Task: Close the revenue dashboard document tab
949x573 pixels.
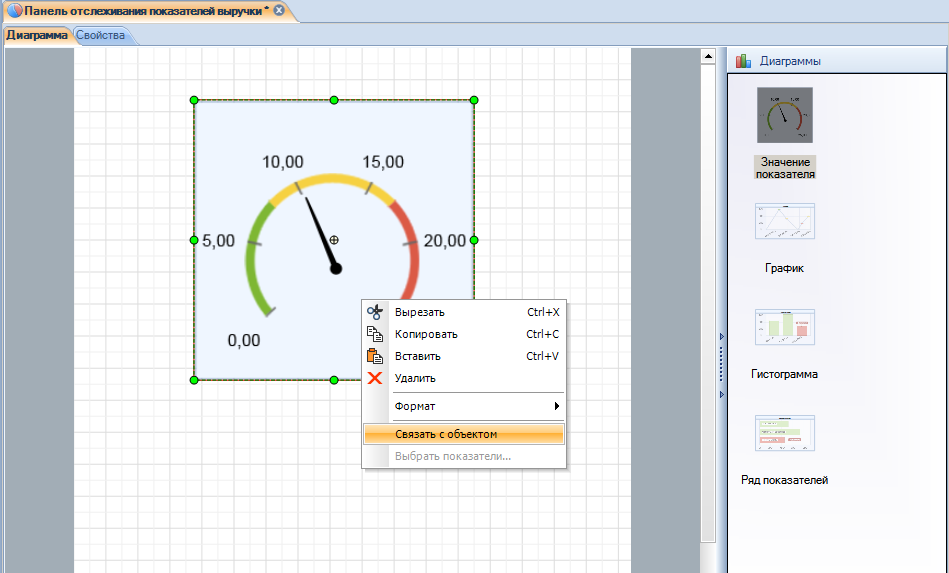Action: point(279,10)
